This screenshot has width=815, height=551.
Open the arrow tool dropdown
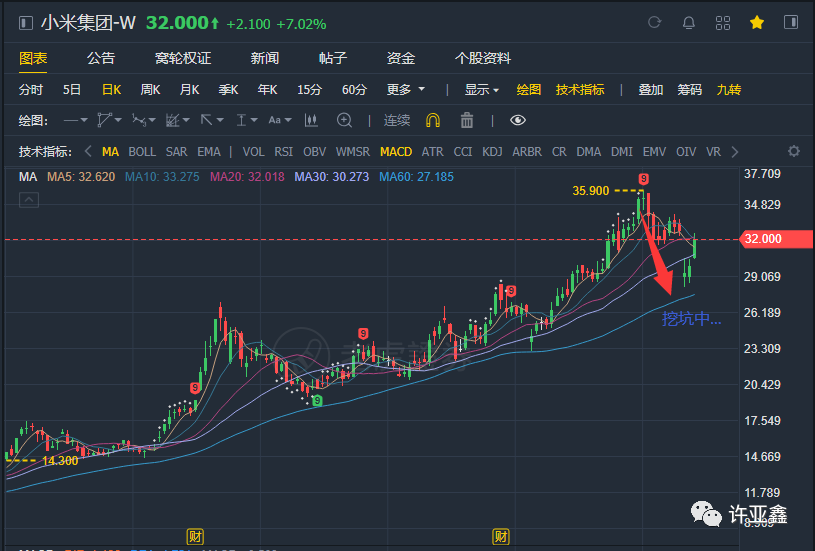tap(212, 121)
